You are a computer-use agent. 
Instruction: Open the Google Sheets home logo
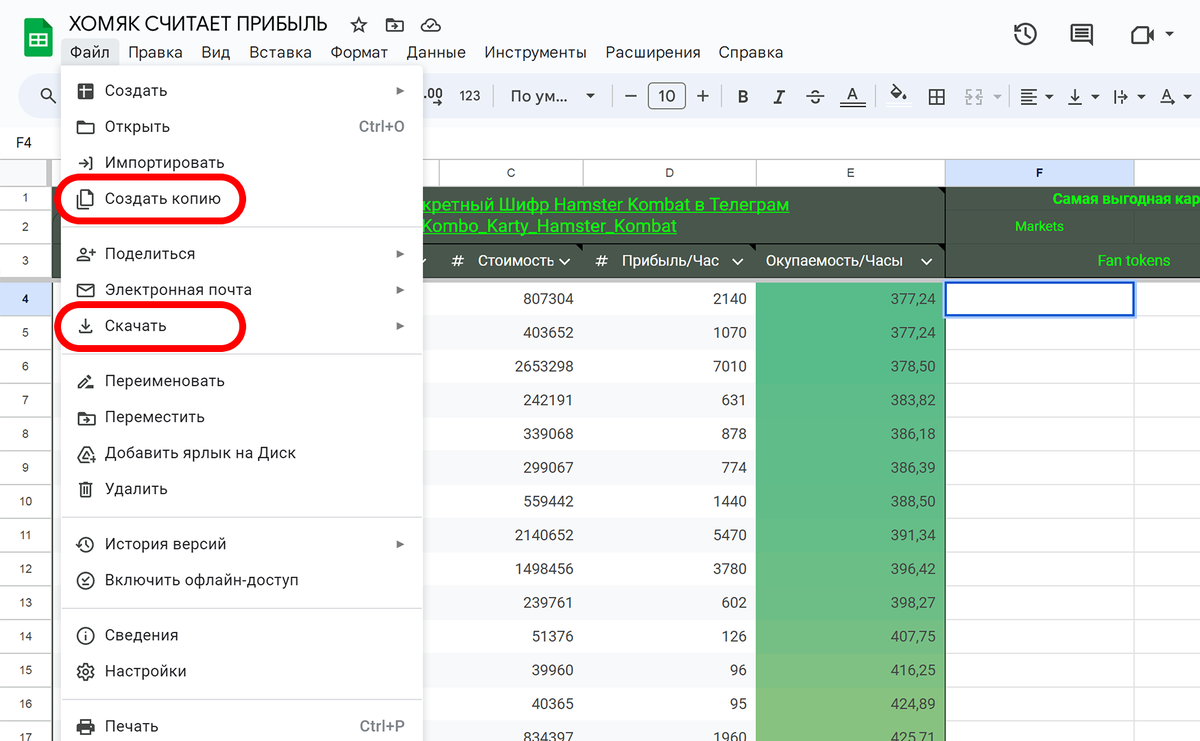click(x=38, y=40)
